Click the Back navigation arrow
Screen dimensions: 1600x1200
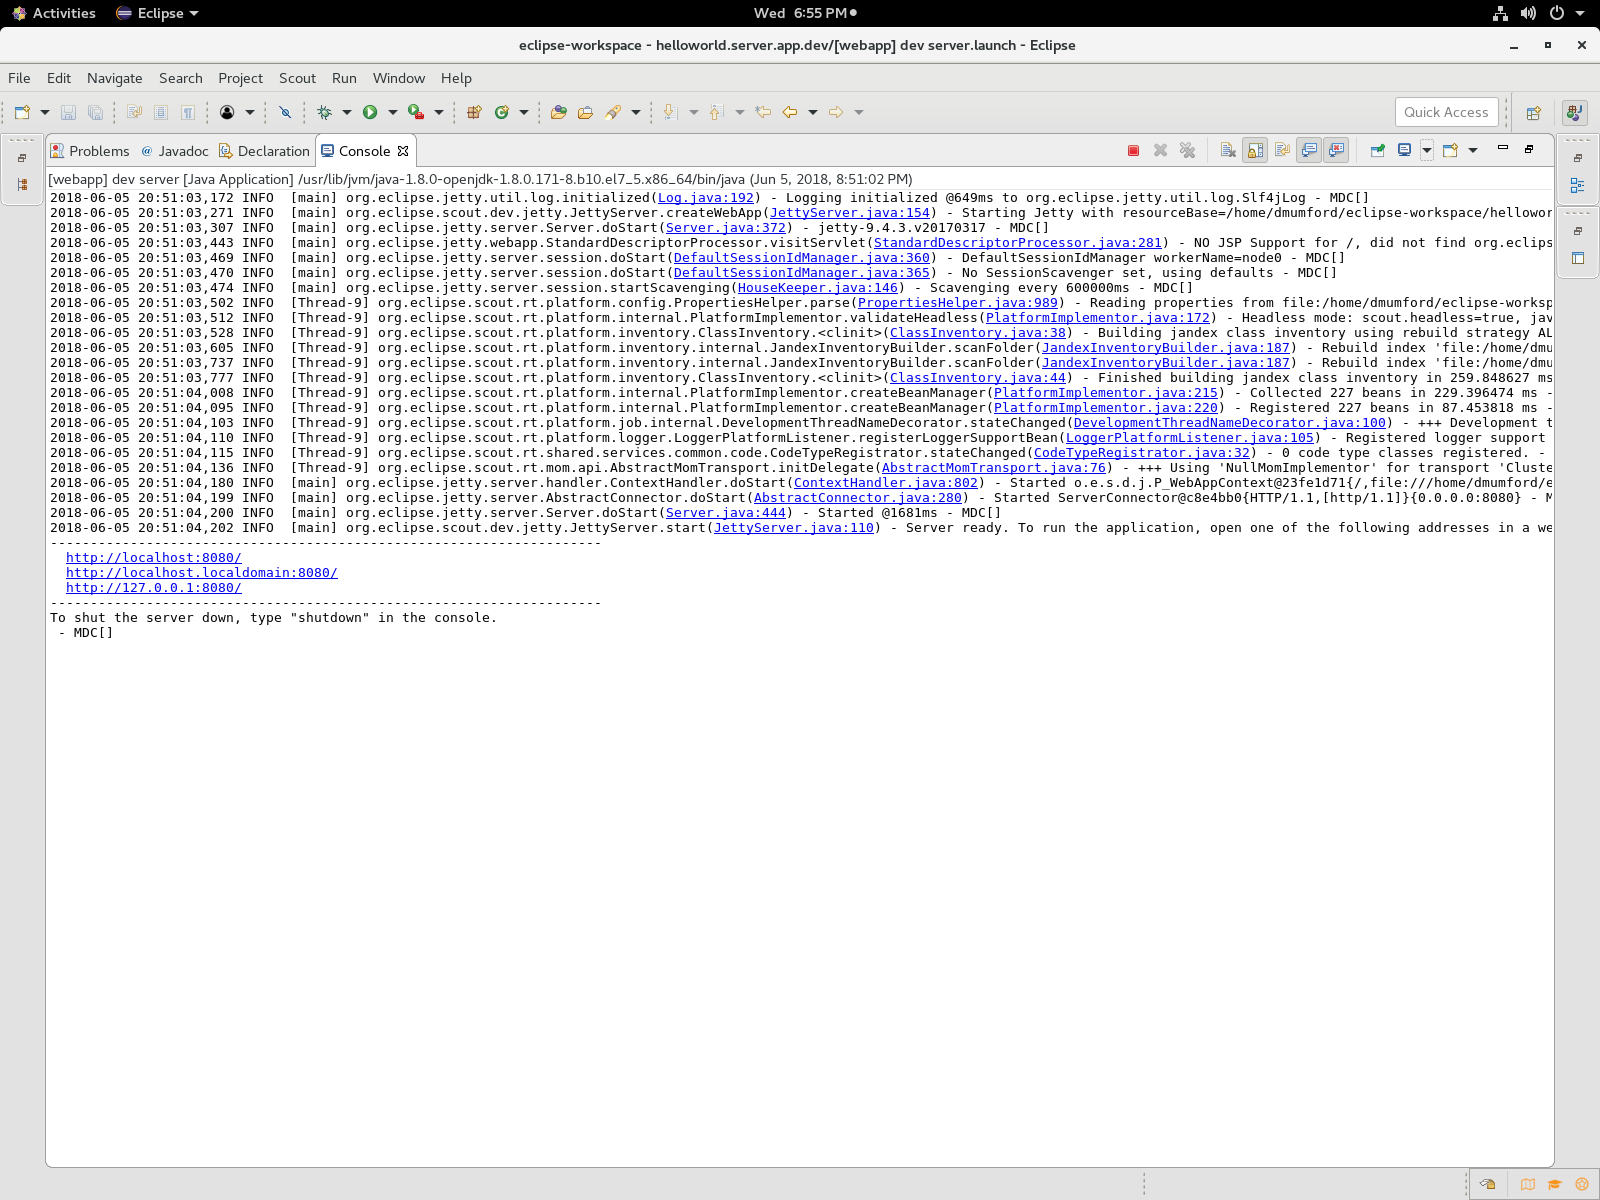[790, 112]
